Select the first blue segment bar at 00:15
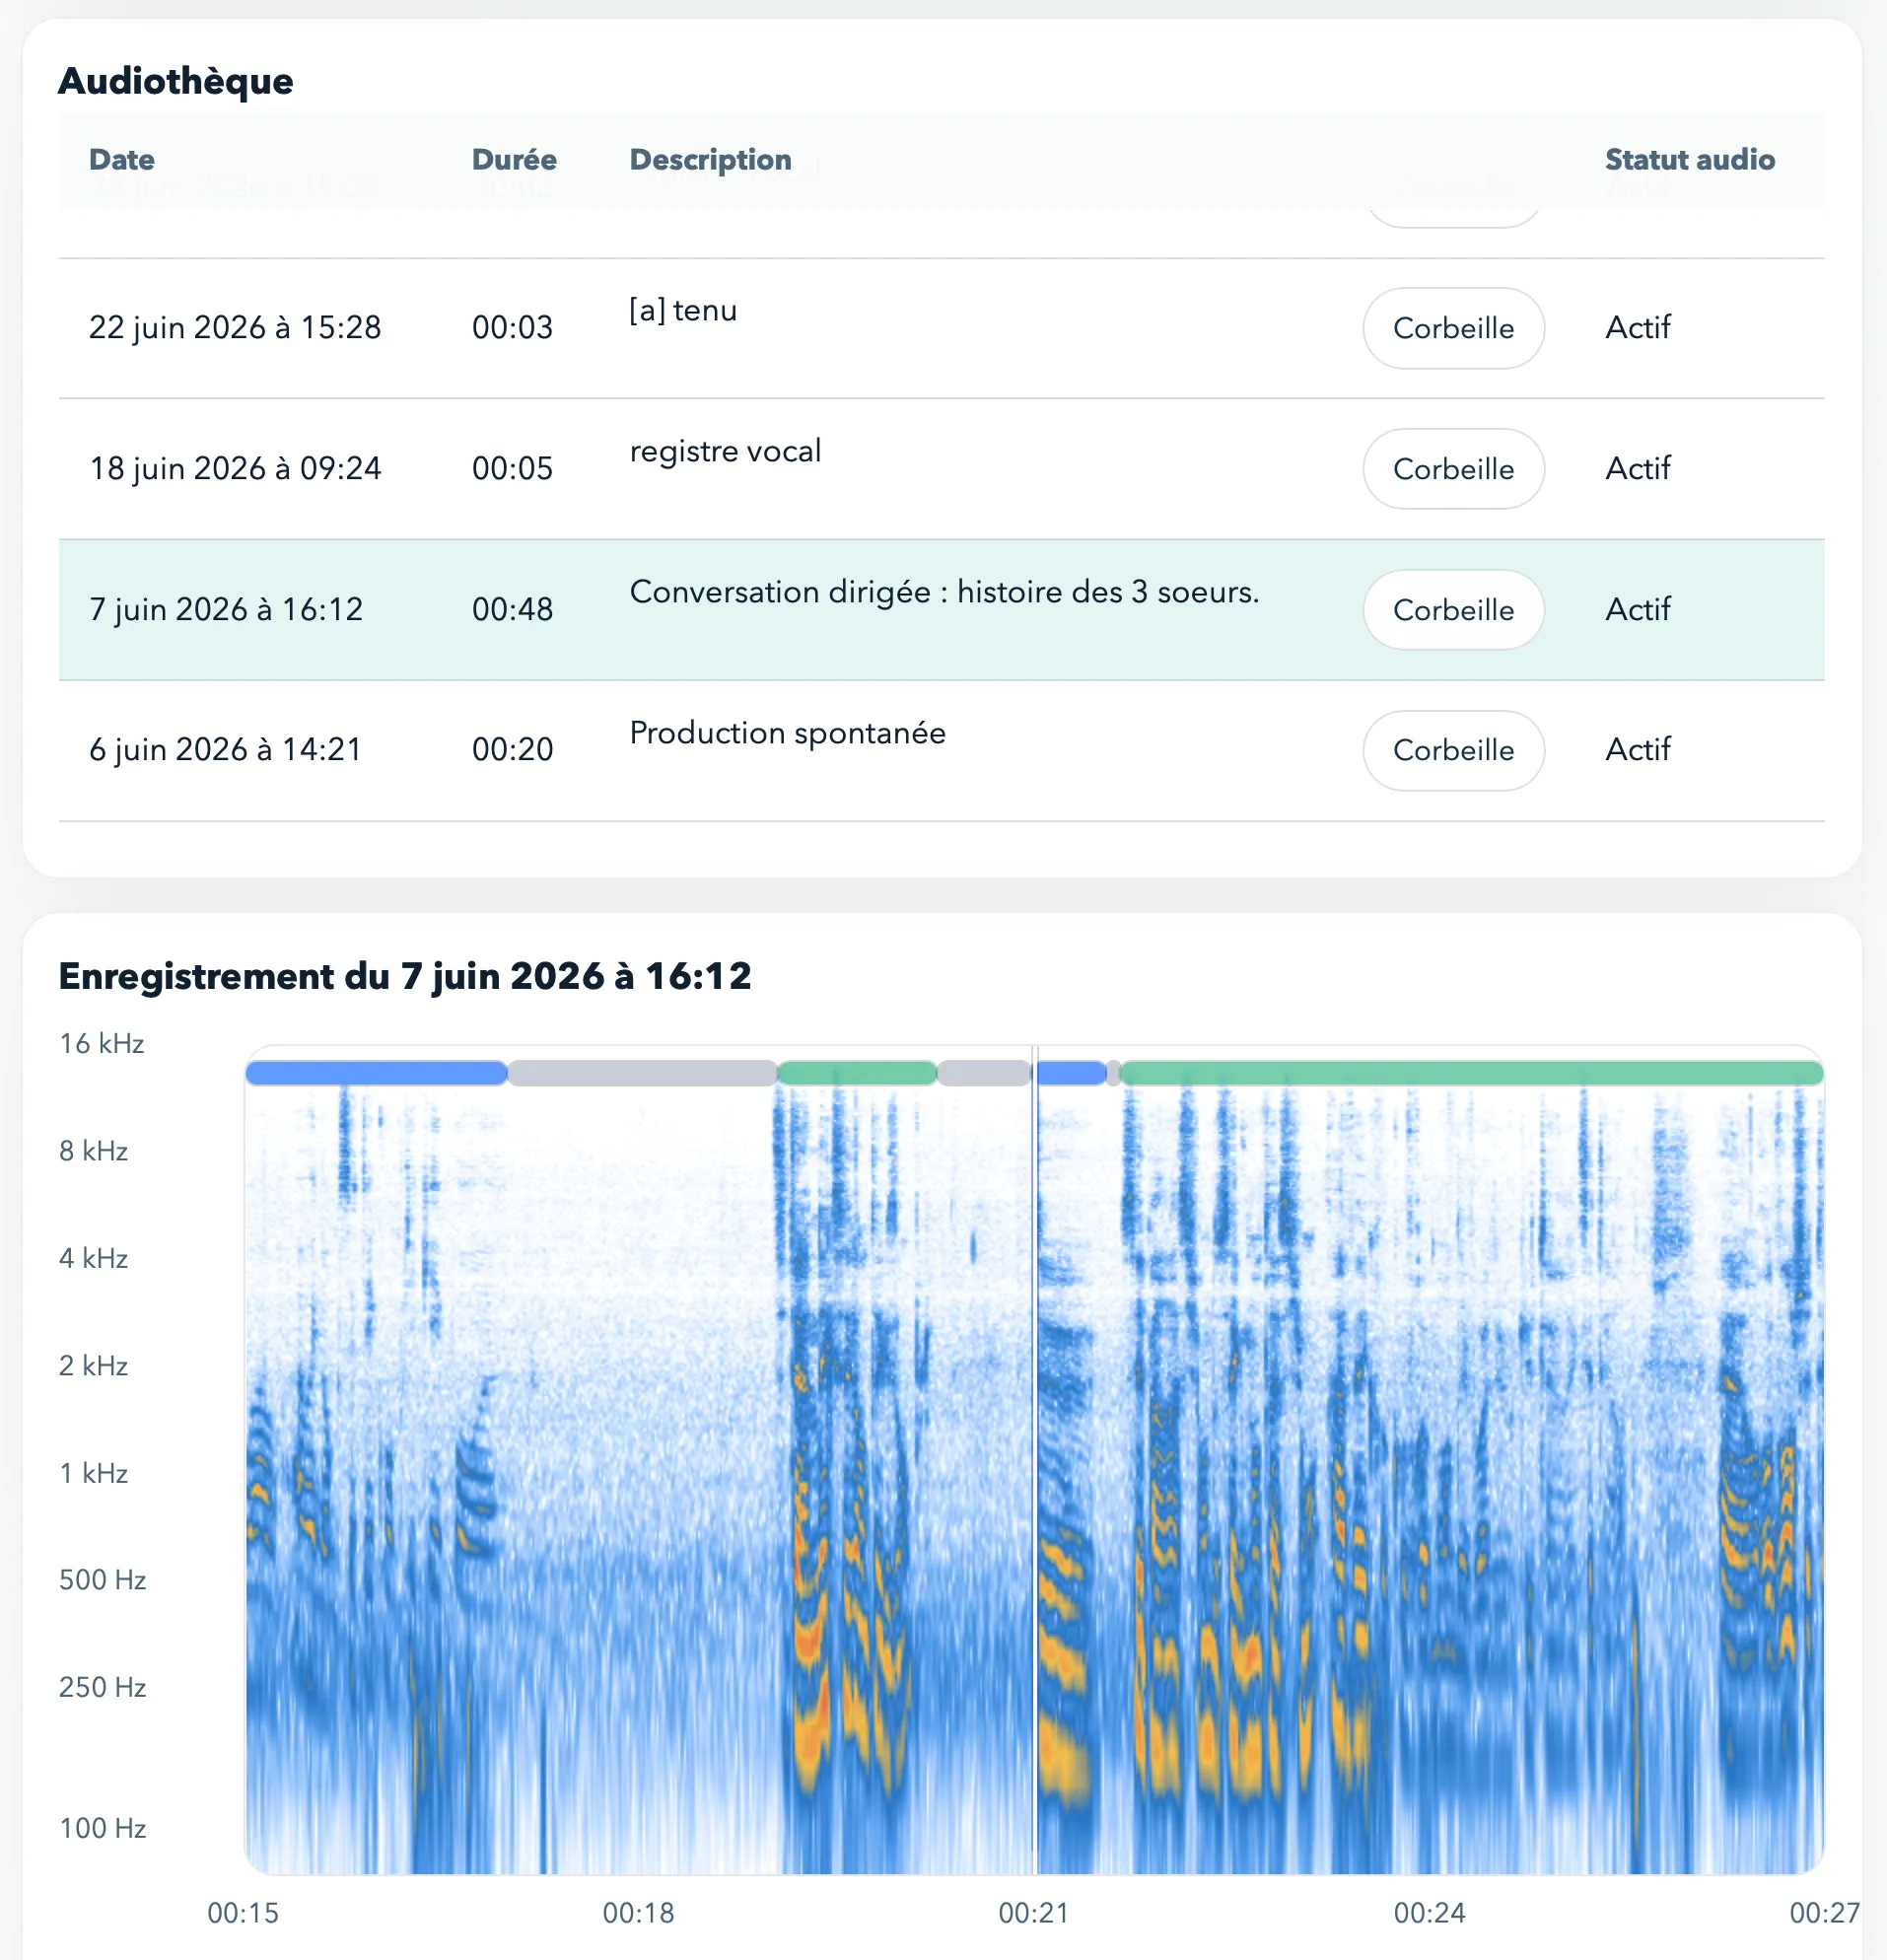The height and width of the screenshot is (1960, 1887). (376, 1073)
